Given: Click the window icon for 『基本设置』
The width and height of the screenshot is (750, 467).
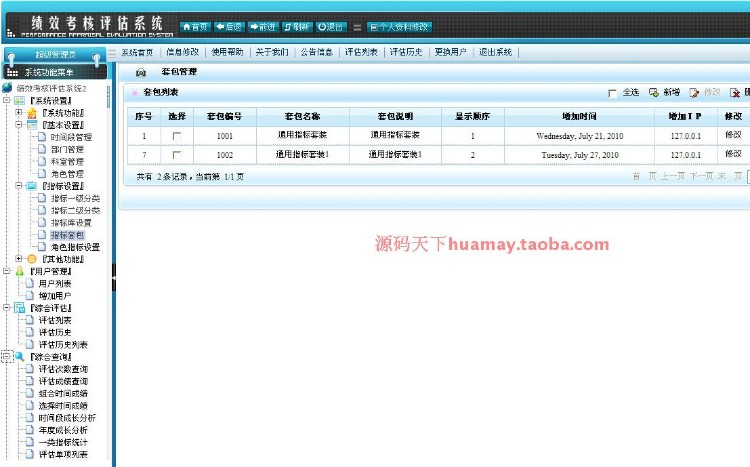Looking at the screenshot, I should pos(32,125).
